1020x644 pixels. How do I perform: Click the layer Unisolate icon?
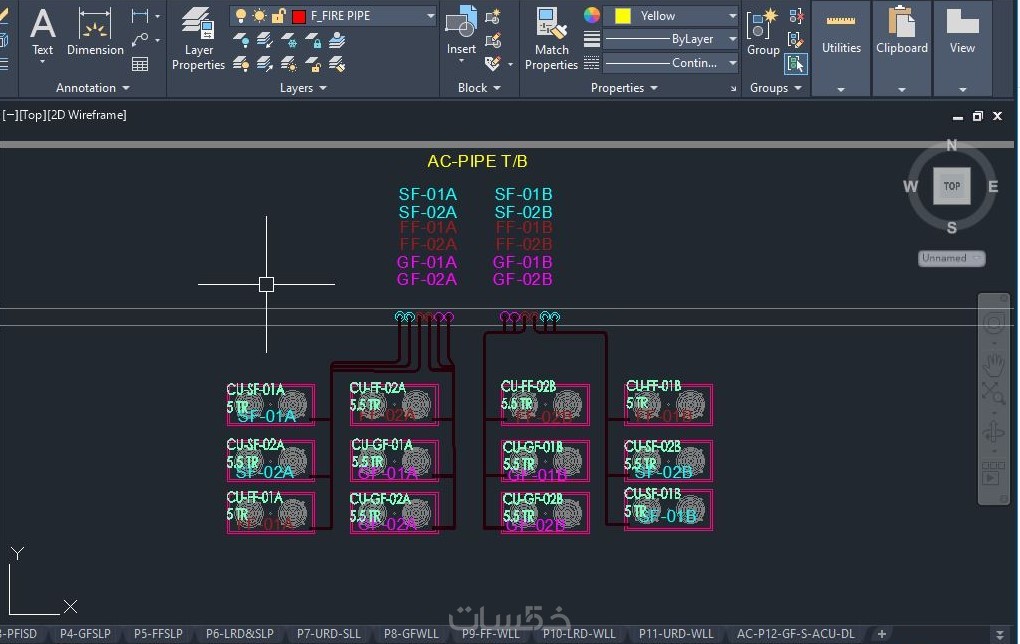265,64
